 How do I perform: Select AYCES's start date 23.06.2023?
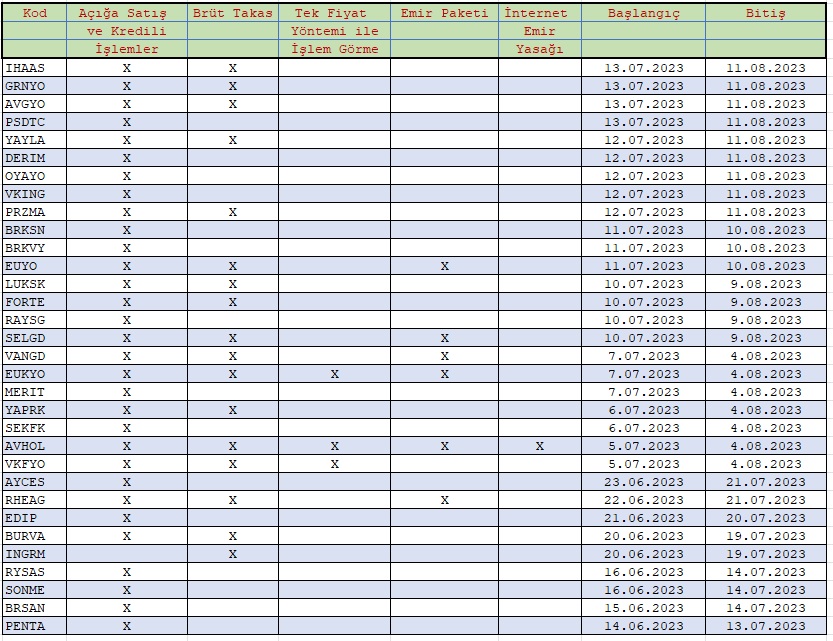pos(643,482)
